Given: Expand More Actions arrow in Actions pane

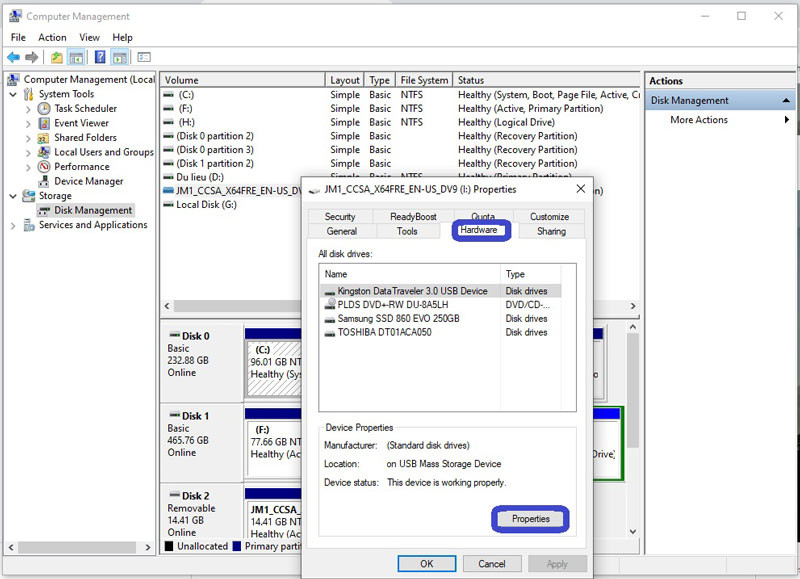Looking at the screenshot, I should tap(787, 120).
